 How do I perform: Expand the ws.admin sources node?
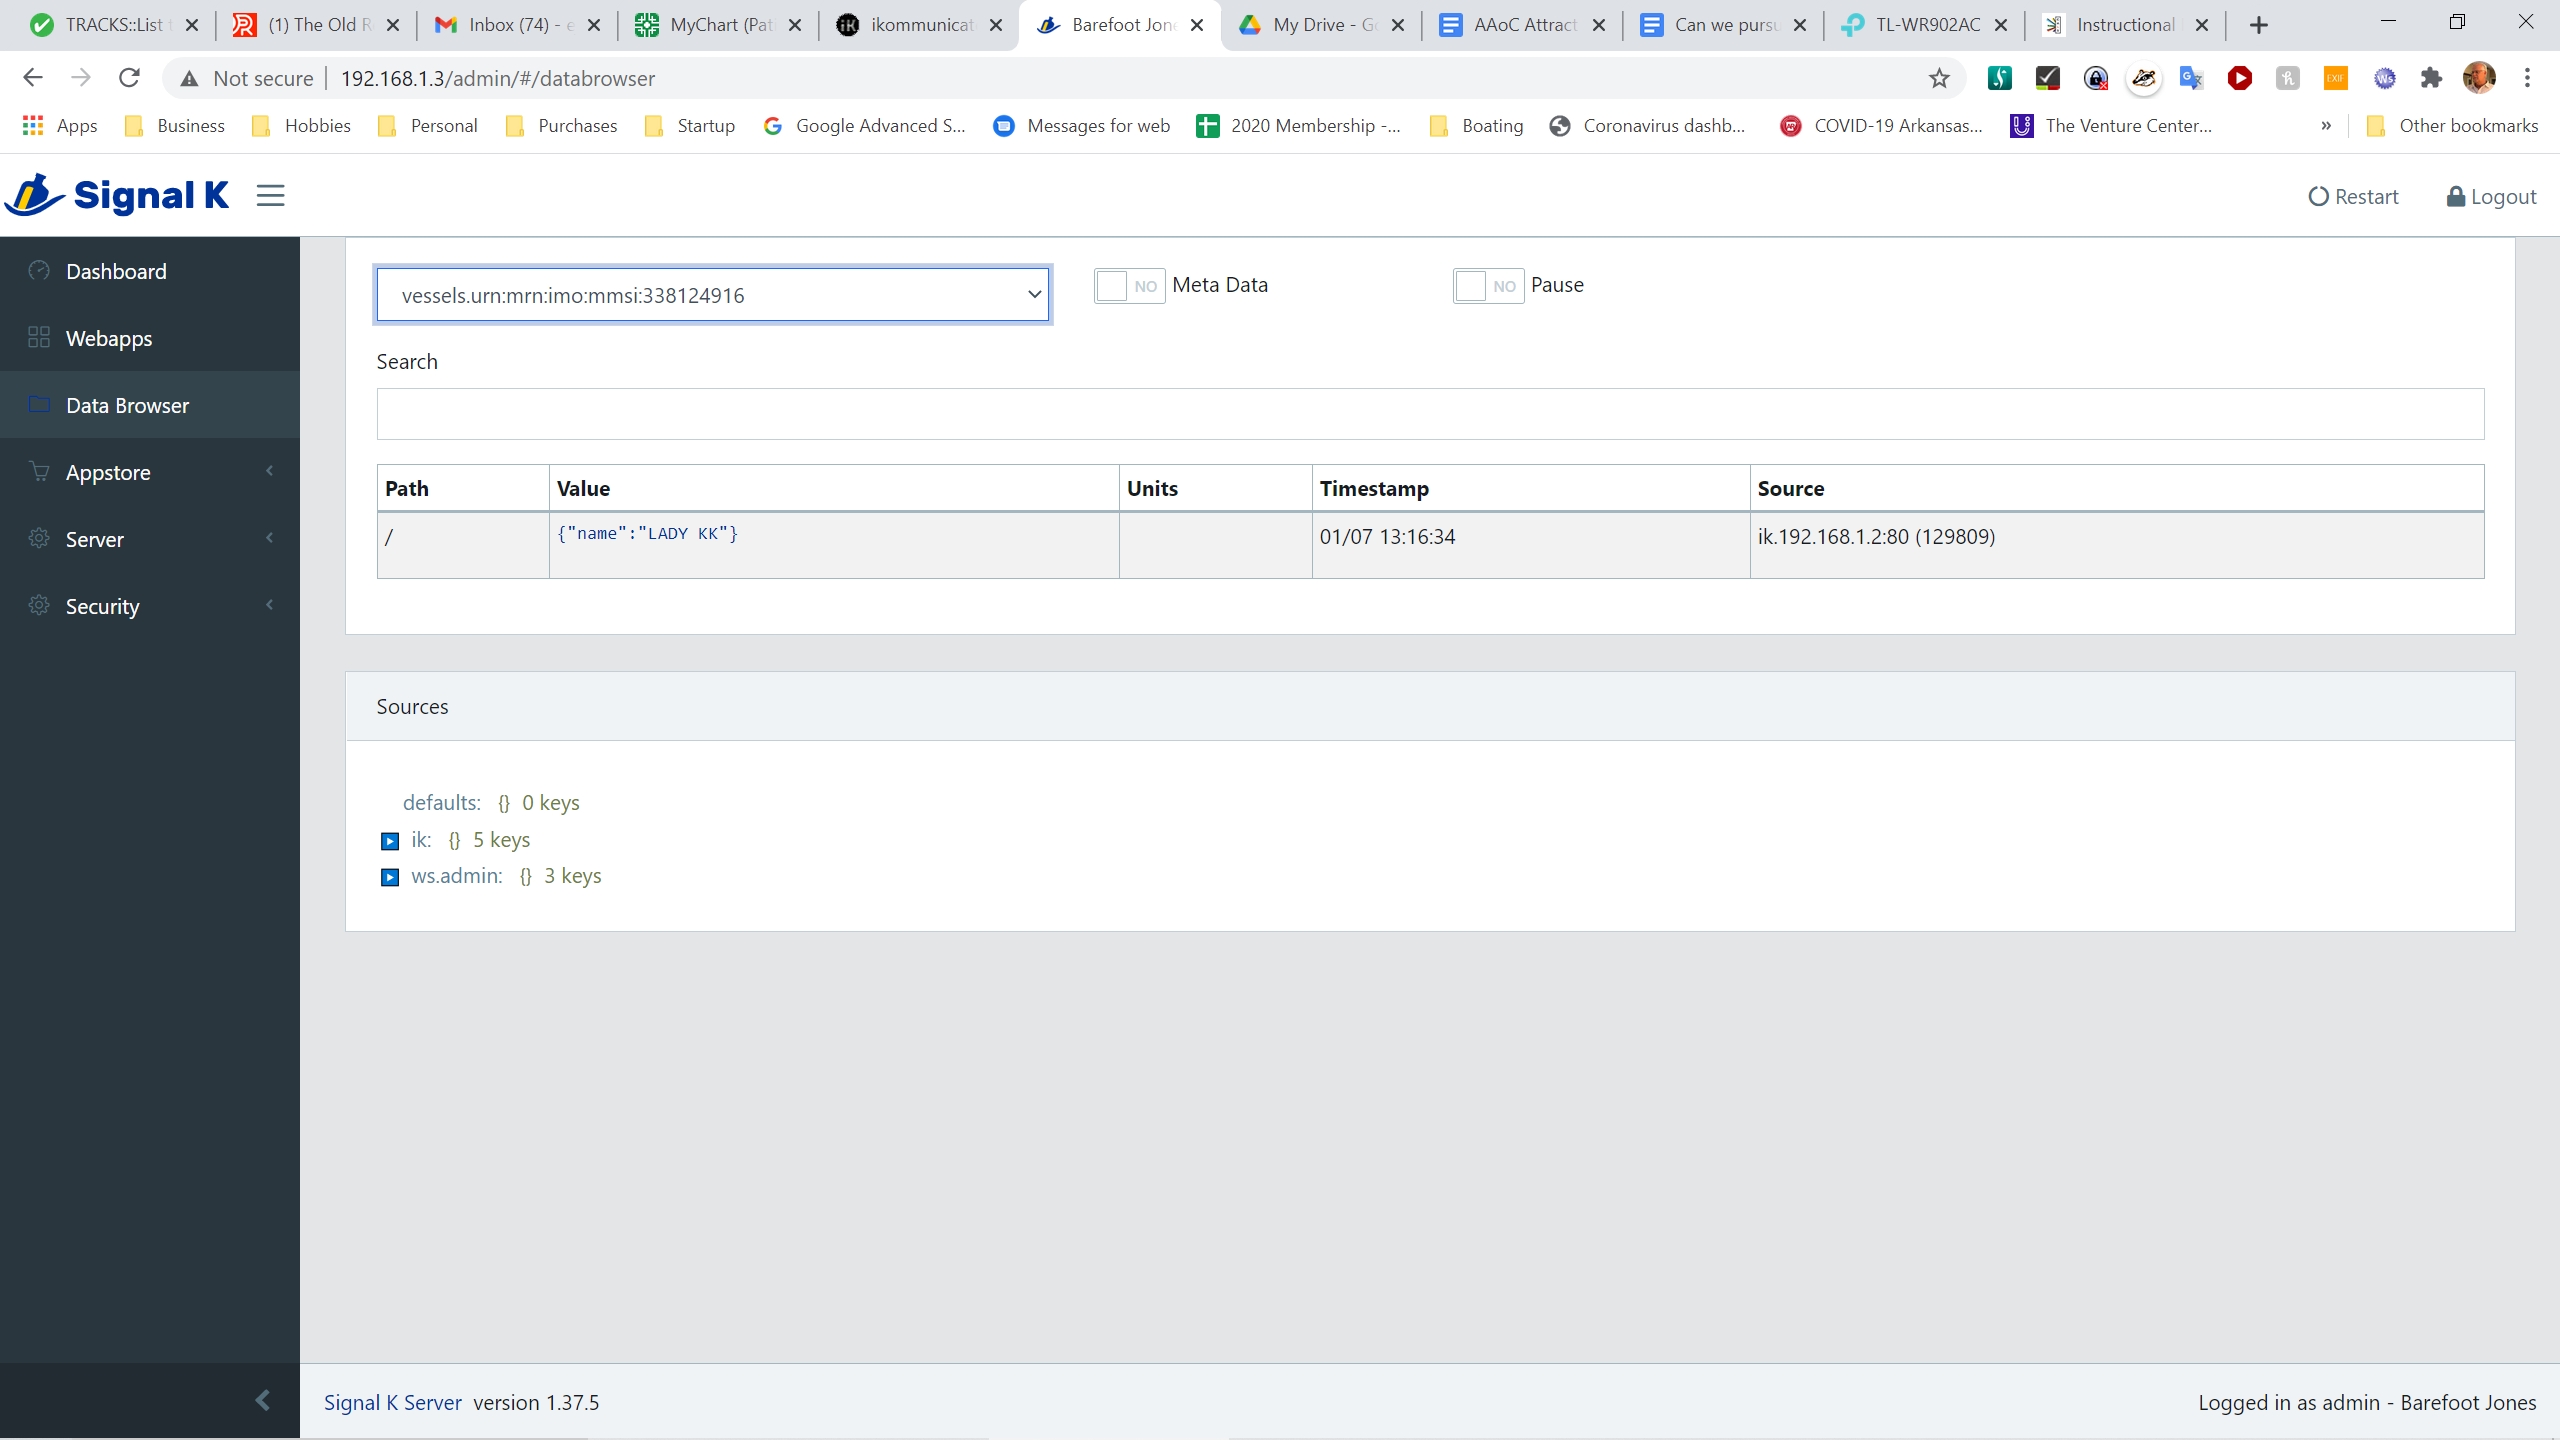pos(390,876)
